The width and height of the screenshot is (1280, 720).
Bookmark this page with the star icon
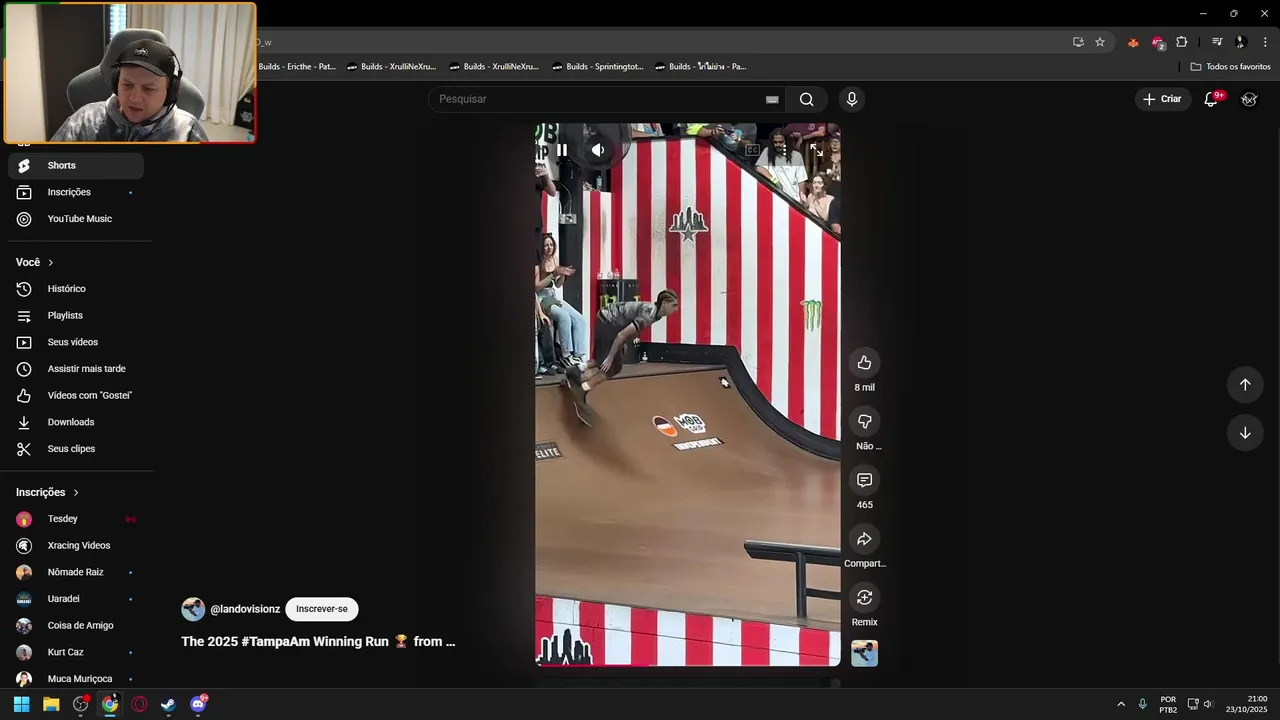(x=1100, y=42)
